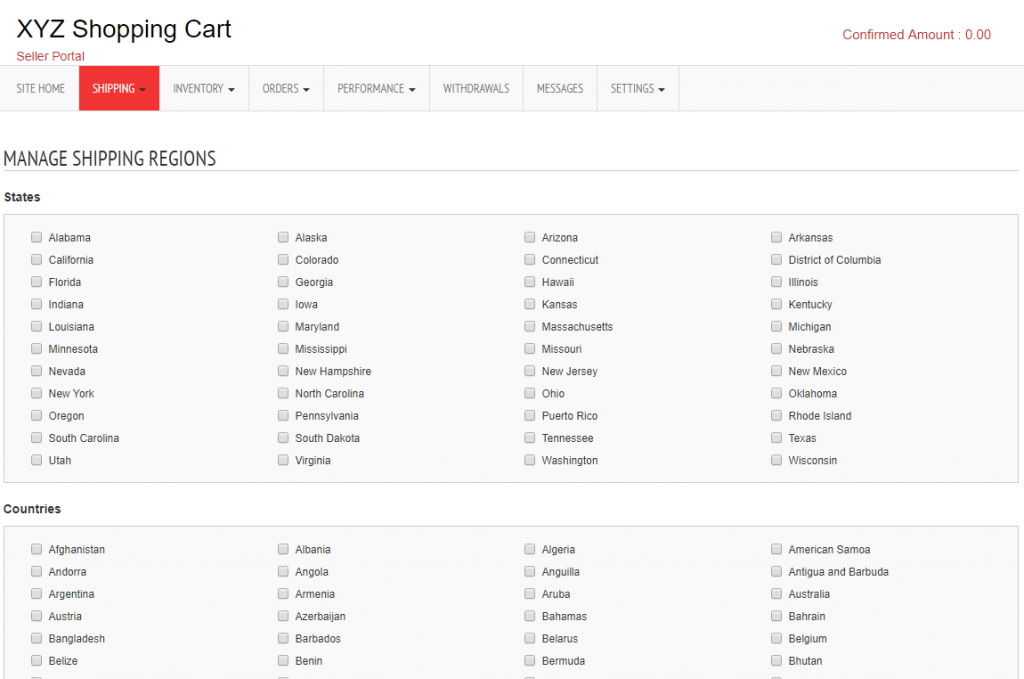The height and width of the screenshot is (679, 1024).
Task: Open the SETTINGS dropdown
Action: point(637,88)
